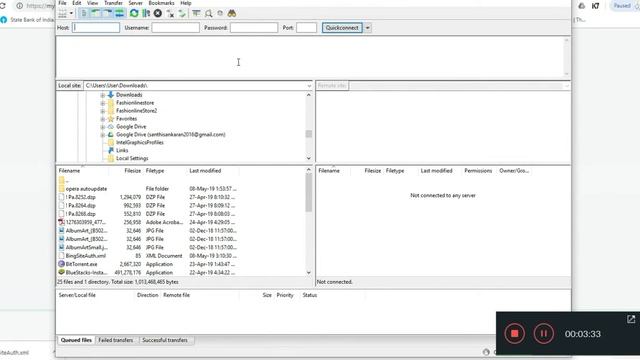Click the Favorites star icon in tree
The height and width of the screenshot is (360, 640).
(111, 119)
